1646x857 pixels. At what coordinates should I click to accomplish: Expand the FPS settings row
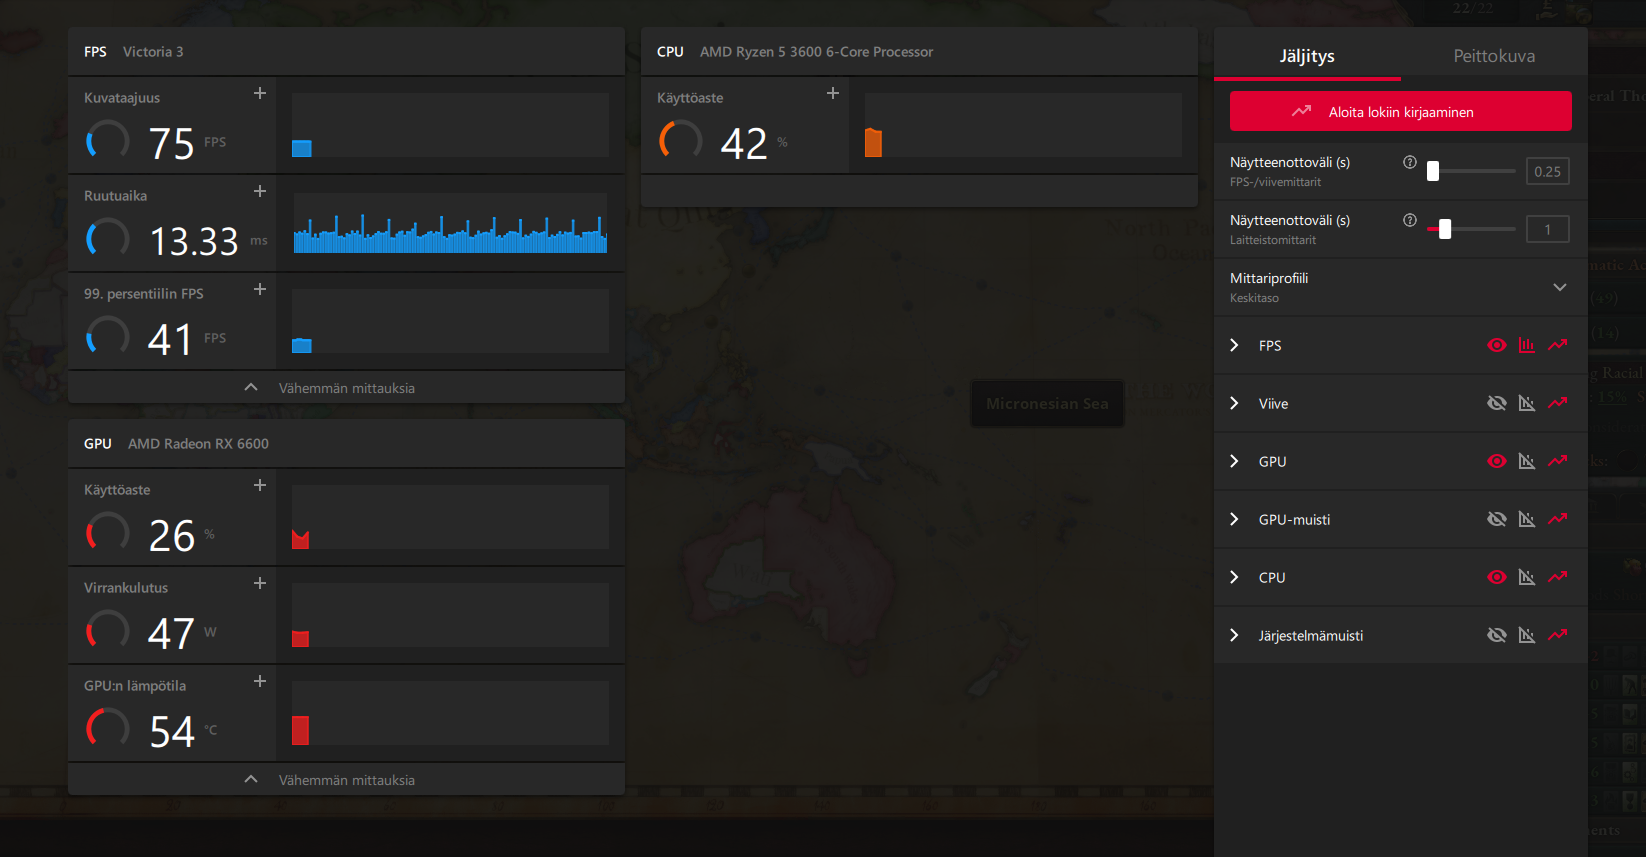click(x=1234, y=345)
